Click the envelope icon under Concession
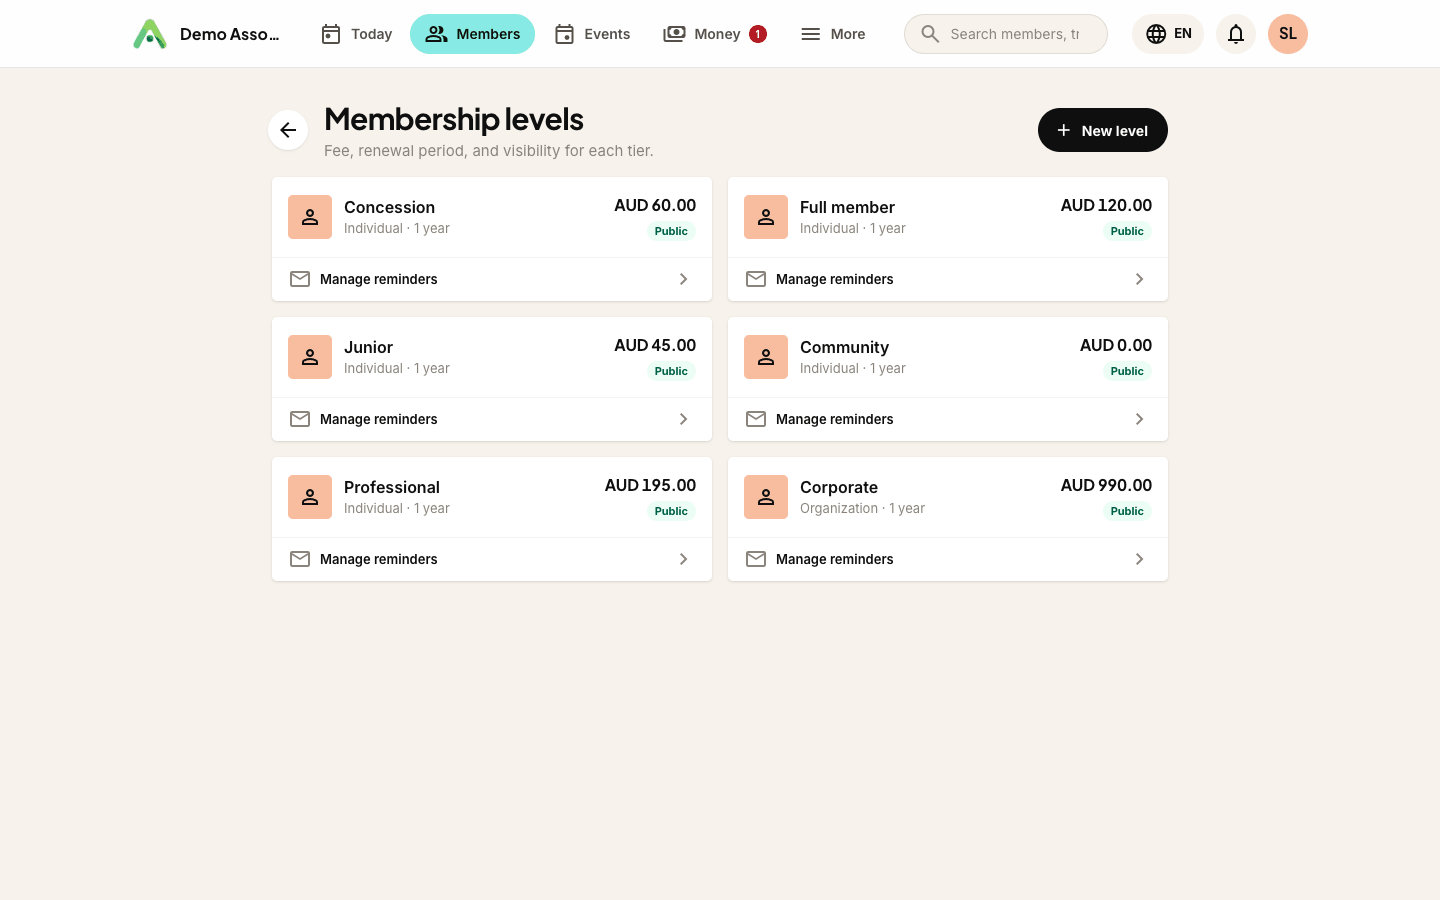 point(300,279)
